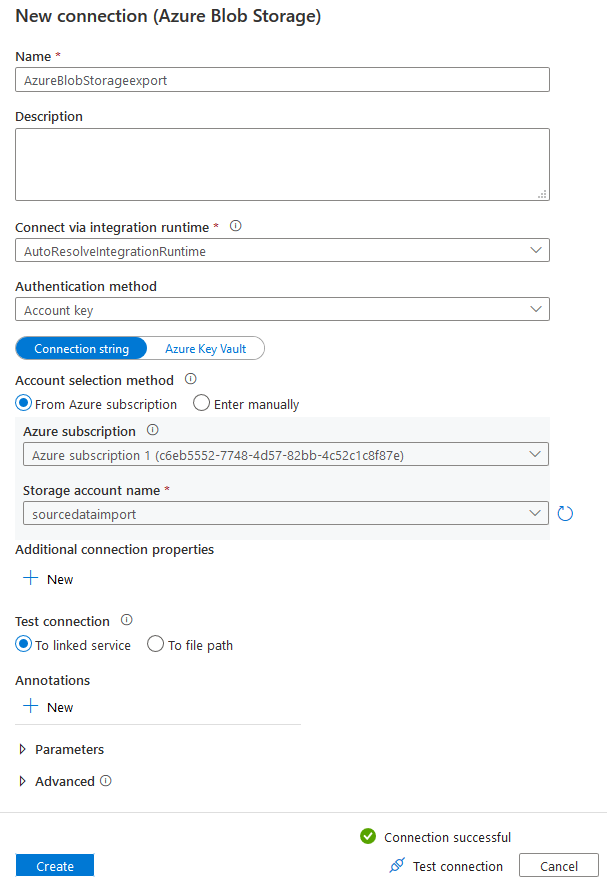This screenshot has width=607, height=883.
Task: Click info icon next to Account selection method
Action: pyautogui.click(x=190, y=380)
